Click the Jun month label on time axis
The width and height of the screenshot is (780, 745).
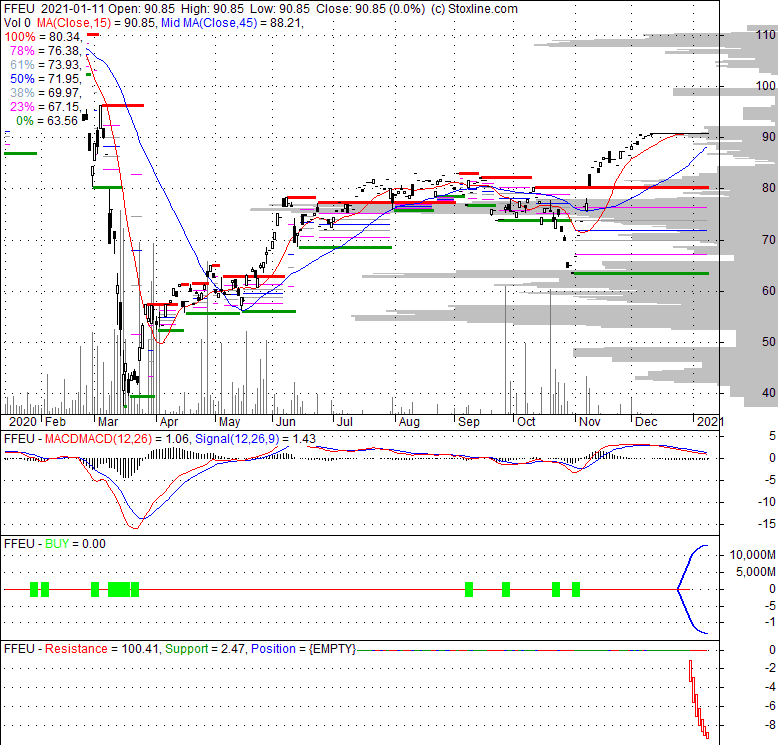[x=286, y=422]
